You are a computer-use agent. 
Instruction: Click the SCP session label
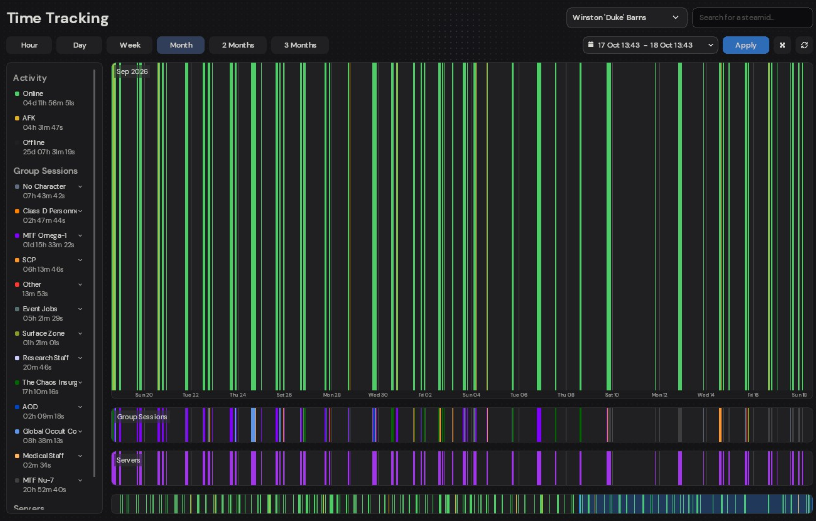click(29, 260)
